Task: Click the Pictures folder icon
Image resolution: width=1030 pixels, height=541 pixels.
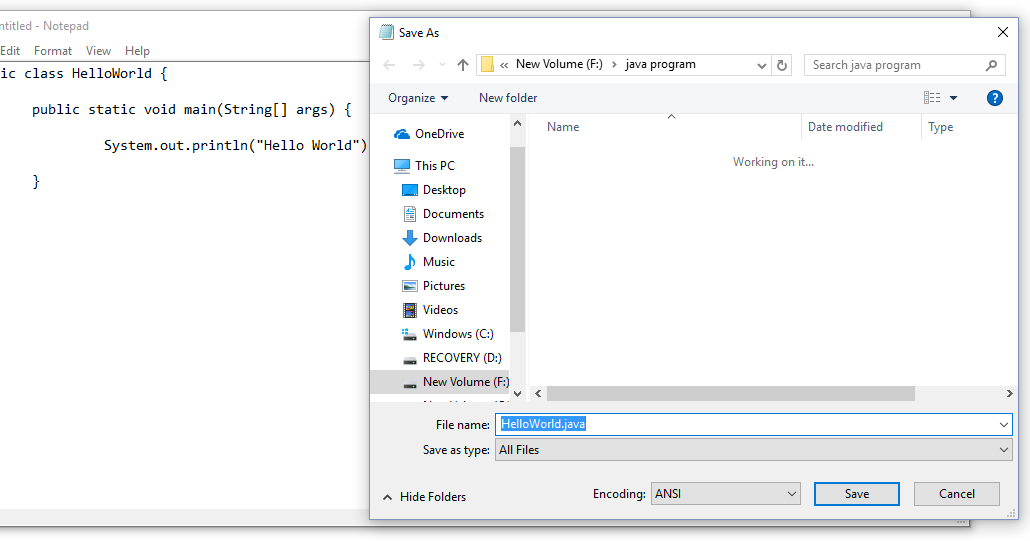Action: click(x=409, y=286)
